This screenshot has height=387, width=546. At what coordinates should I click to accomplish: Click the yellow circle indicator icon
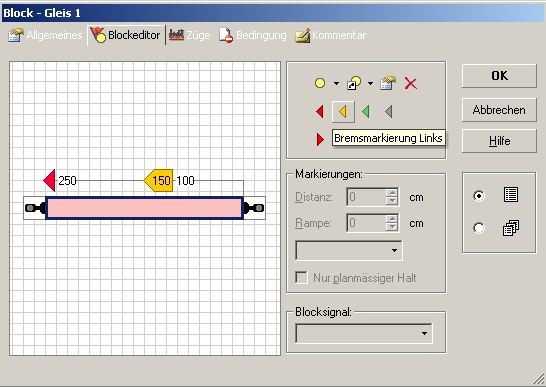pyautogui.click(x=320, y=83)
